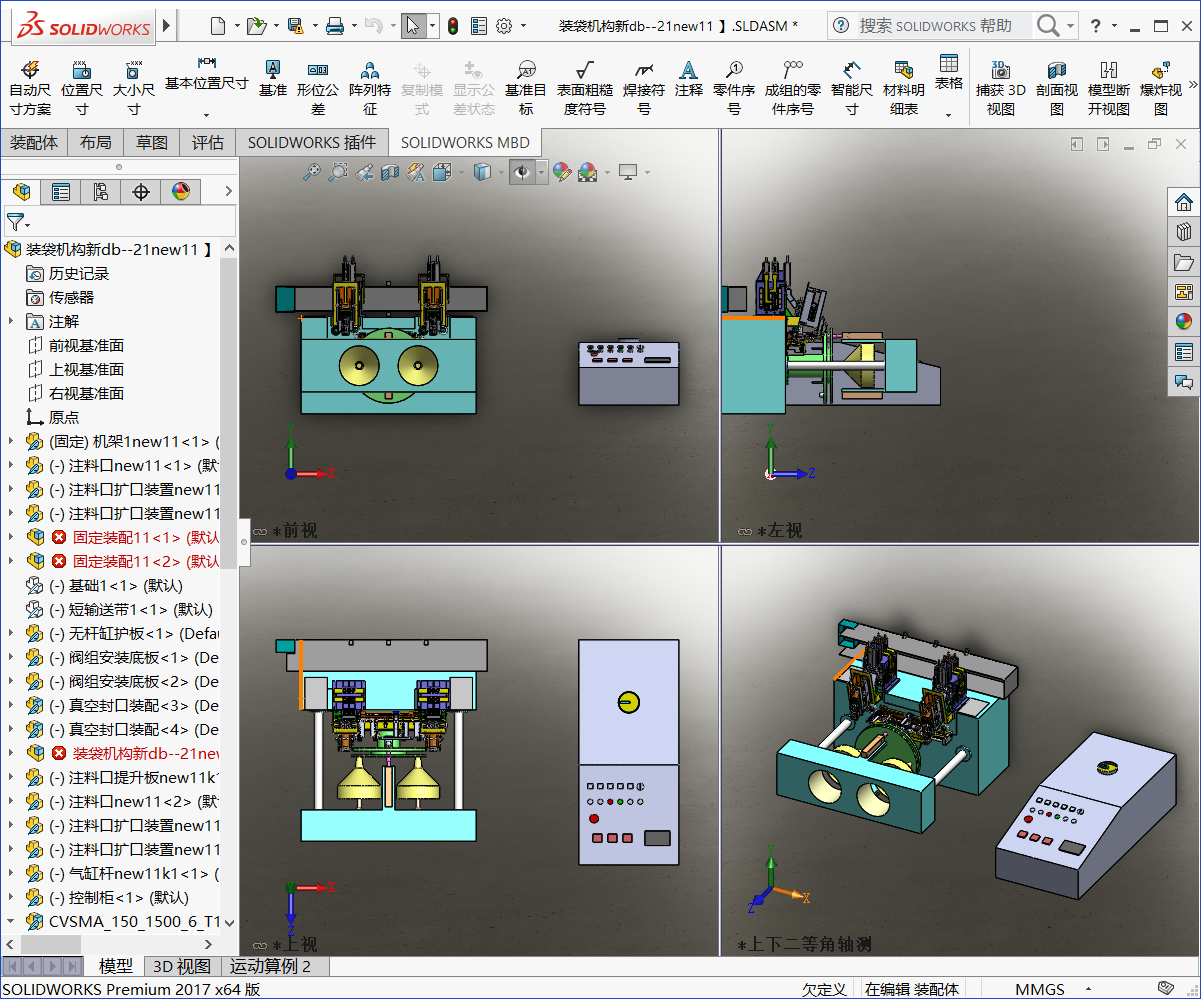Open the 自动尺寸方案 auto dimension scheme tool
Image resolution: width=1201 pixels, height=999 pixels.
(29, 87)
